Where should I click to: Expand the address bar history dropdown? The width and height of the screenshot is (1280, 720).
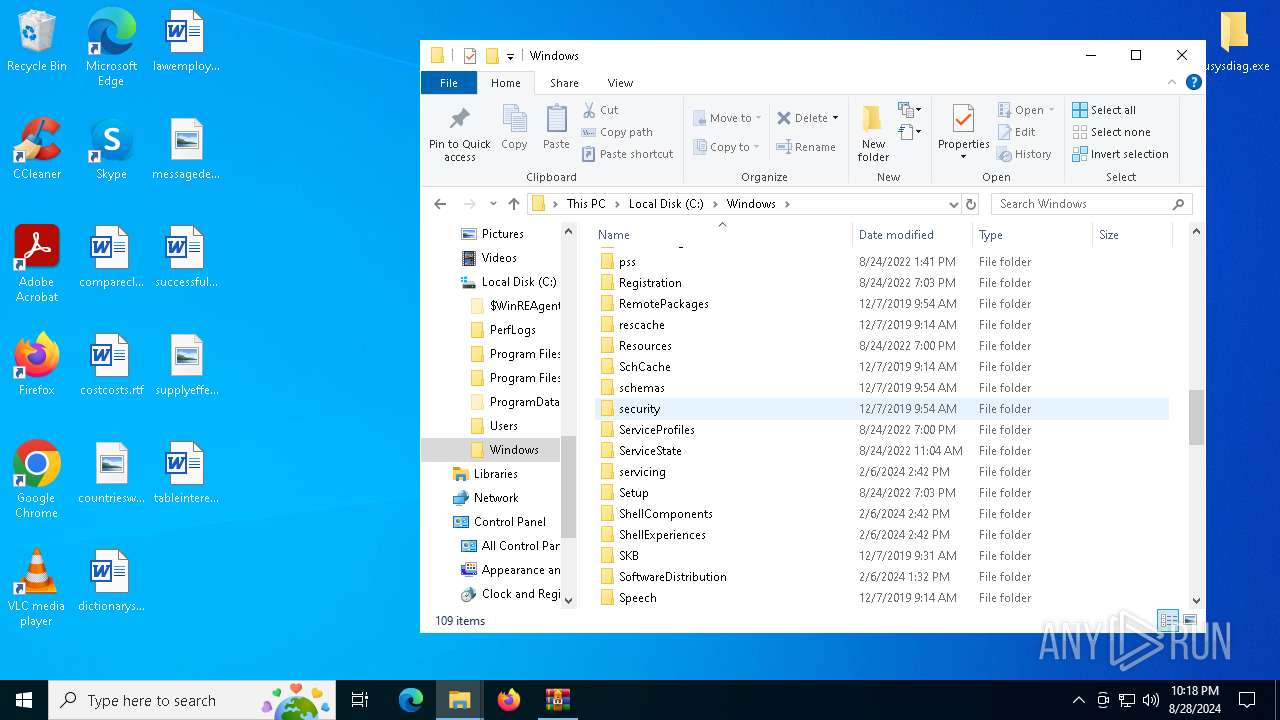(x=953, y=204)
